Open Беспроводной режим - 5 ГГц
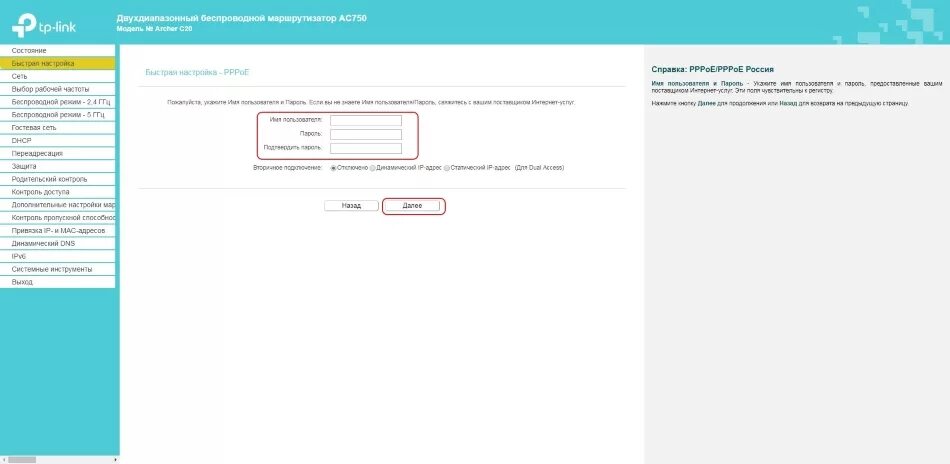950x464 pixels. (58, 115)
